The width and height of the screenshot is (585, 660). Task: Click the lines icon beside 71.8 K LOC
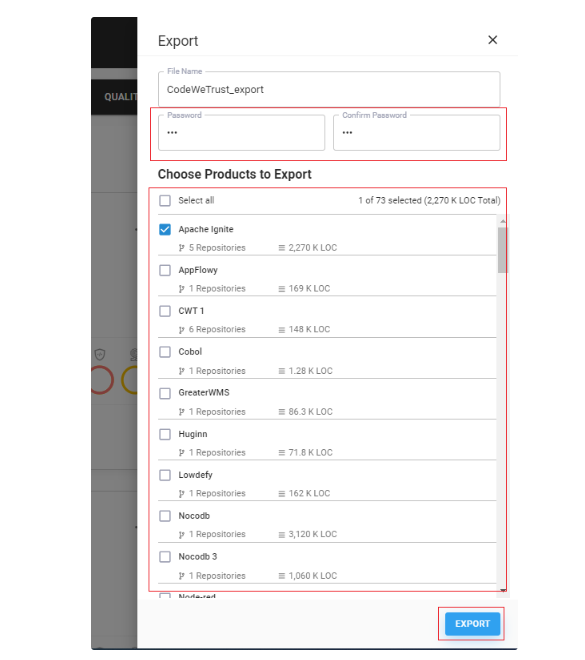282,452
